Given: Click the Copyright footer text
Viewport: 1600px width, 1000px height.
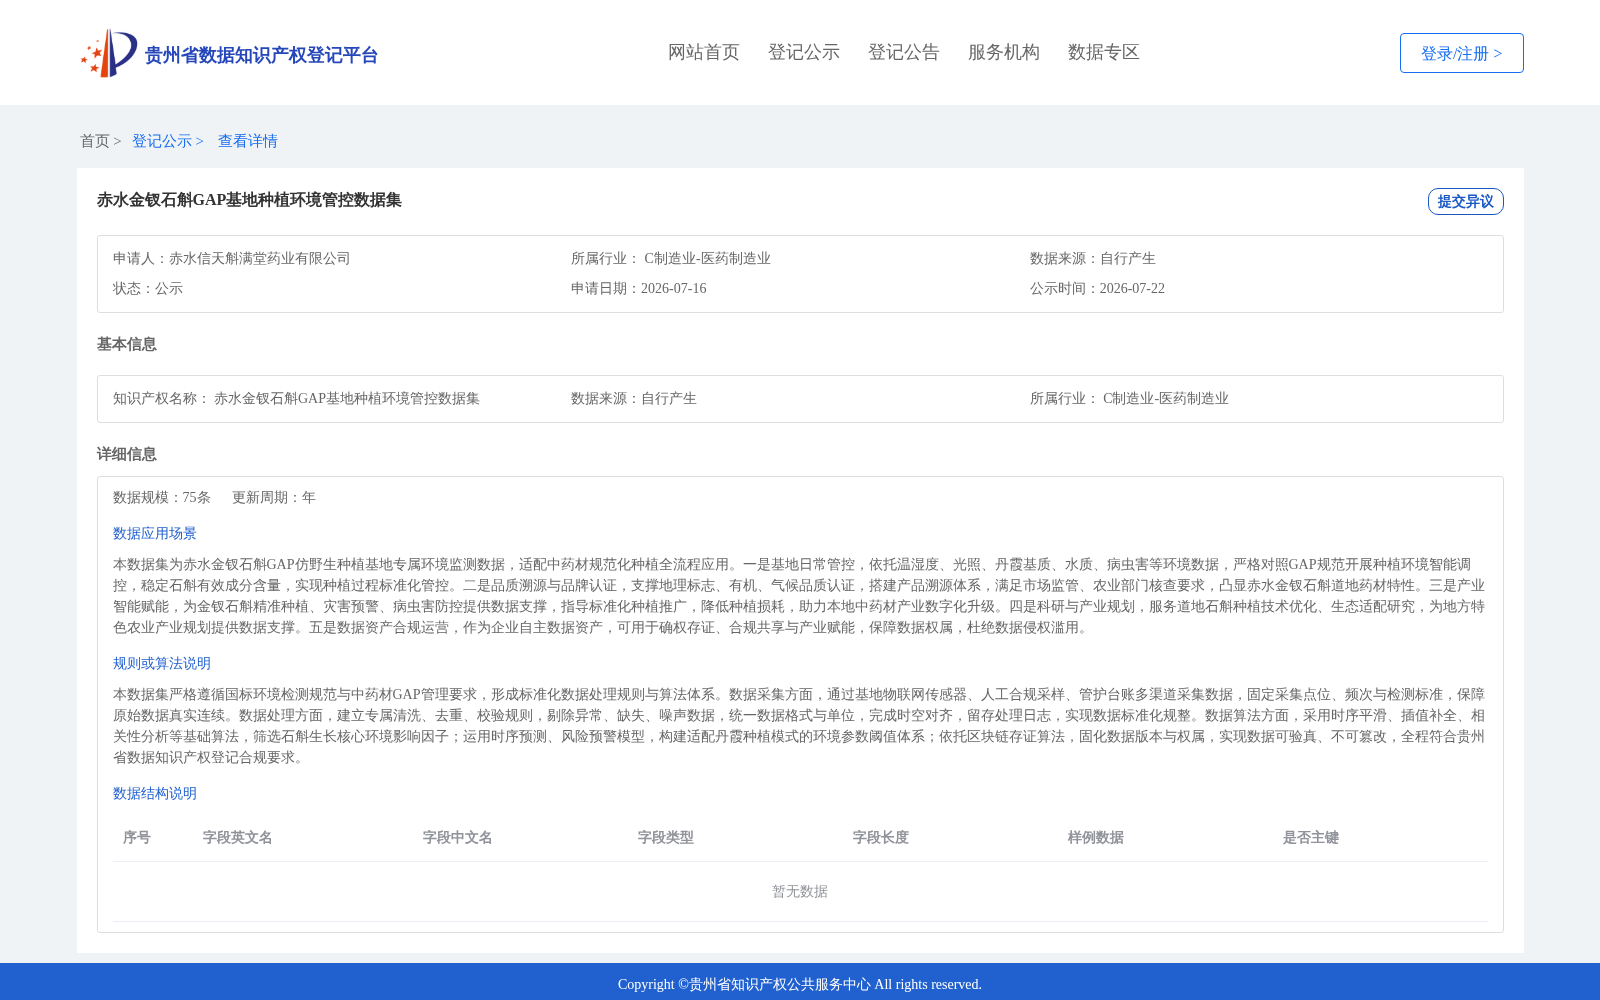Looking at the screenshot, I should click(x=800, y=984).
